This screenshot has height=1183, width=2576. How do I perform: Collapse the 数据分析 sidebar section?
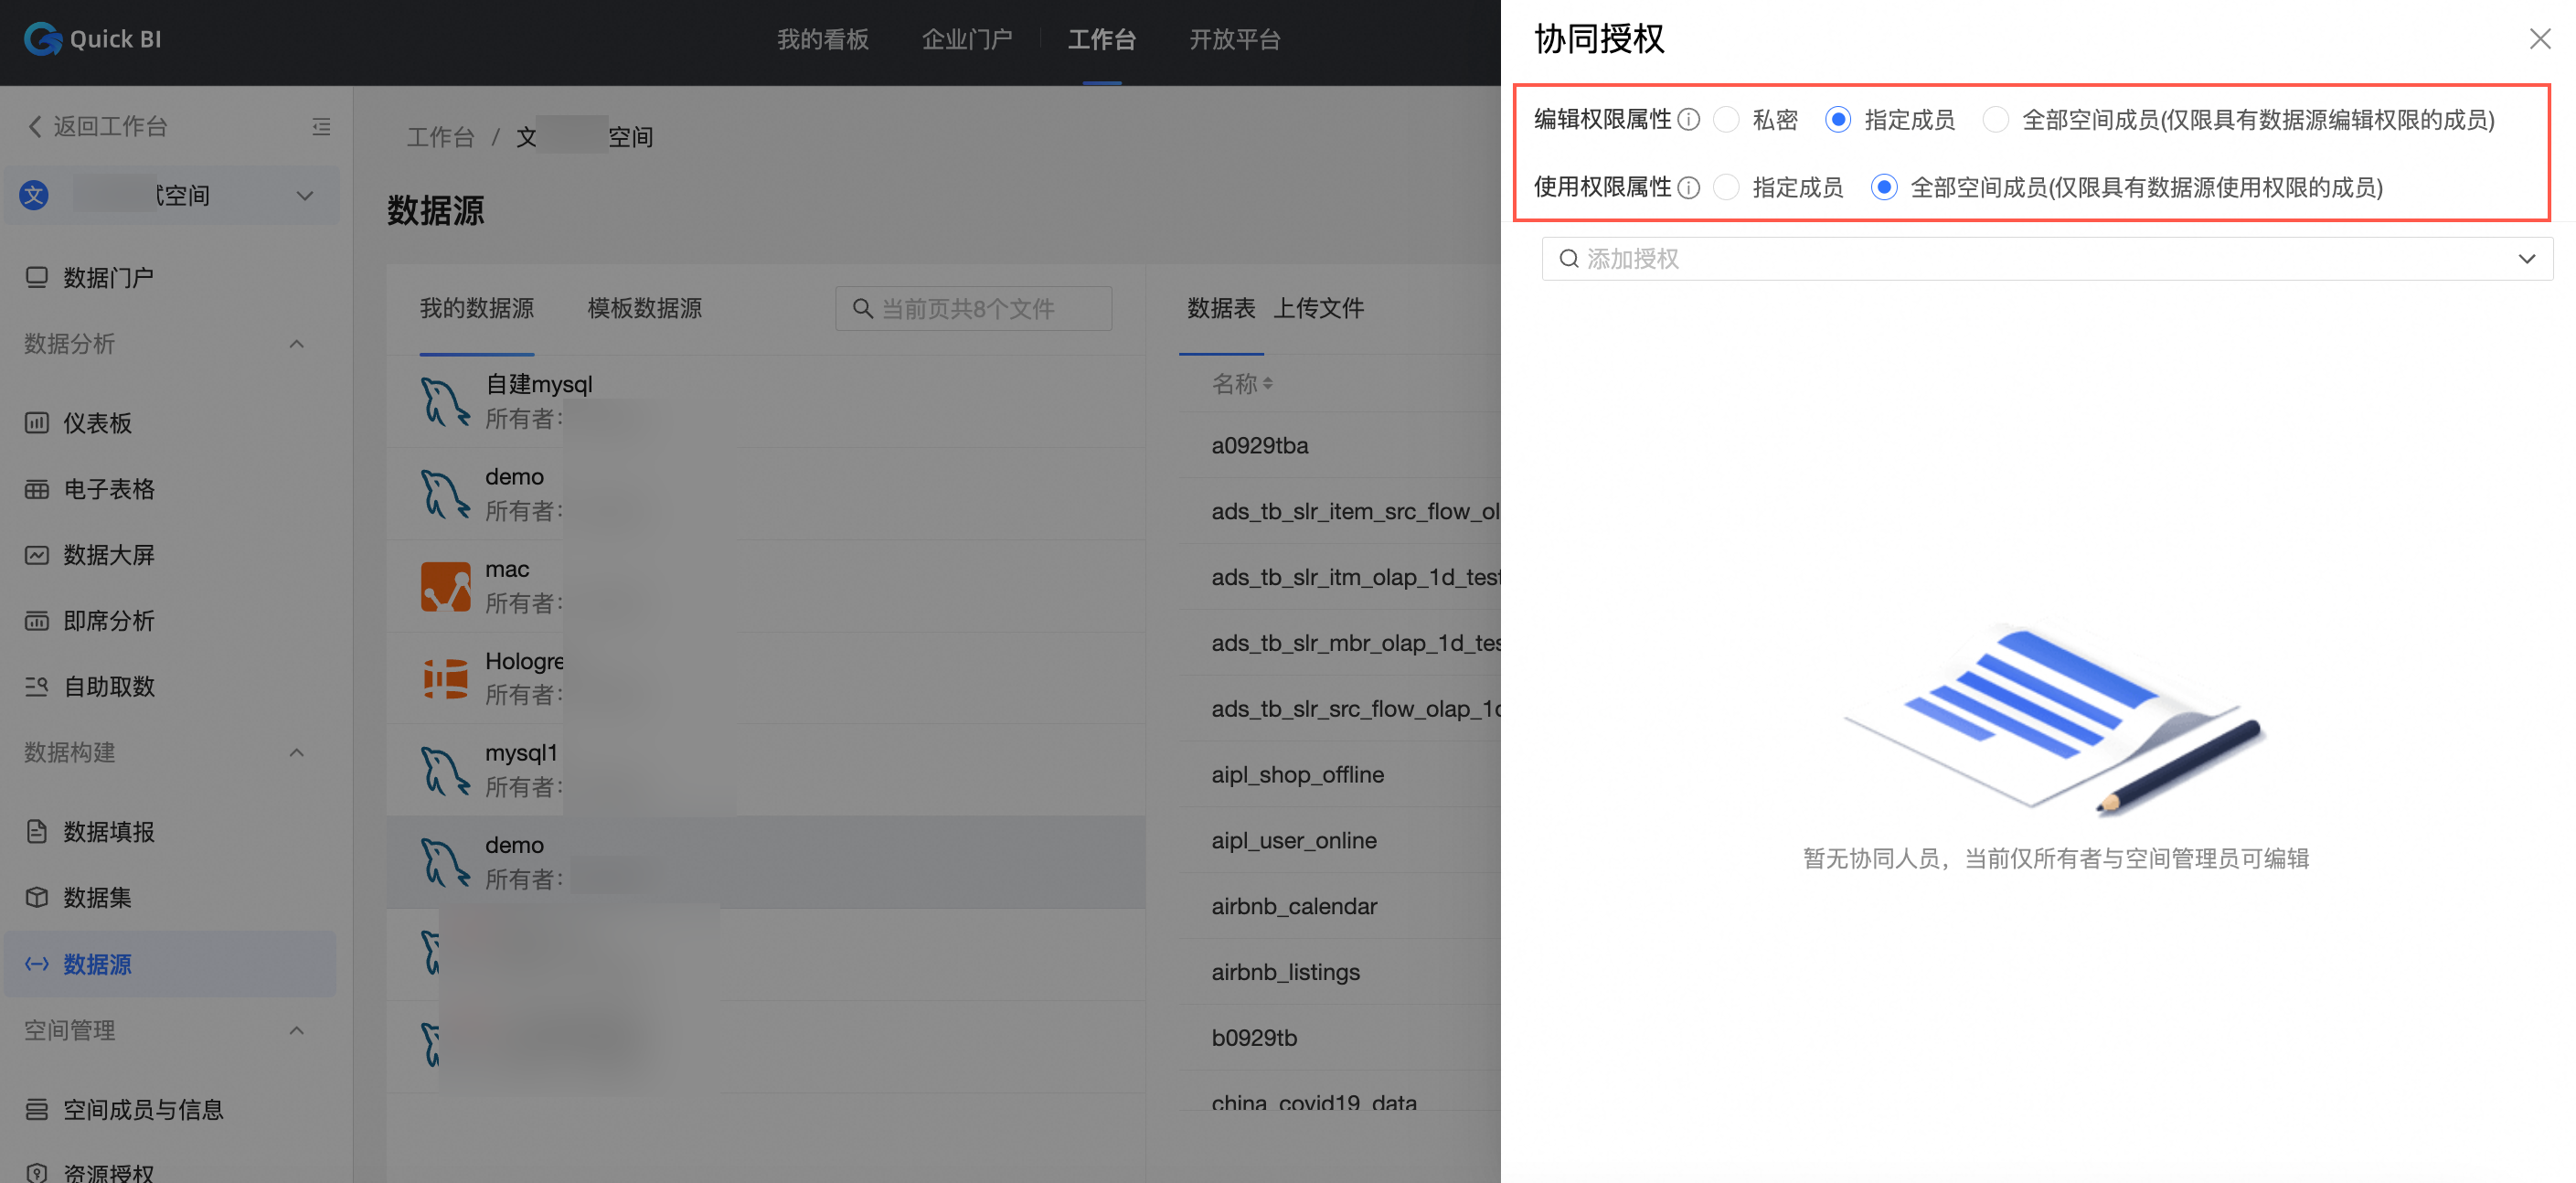click(296, 344)
